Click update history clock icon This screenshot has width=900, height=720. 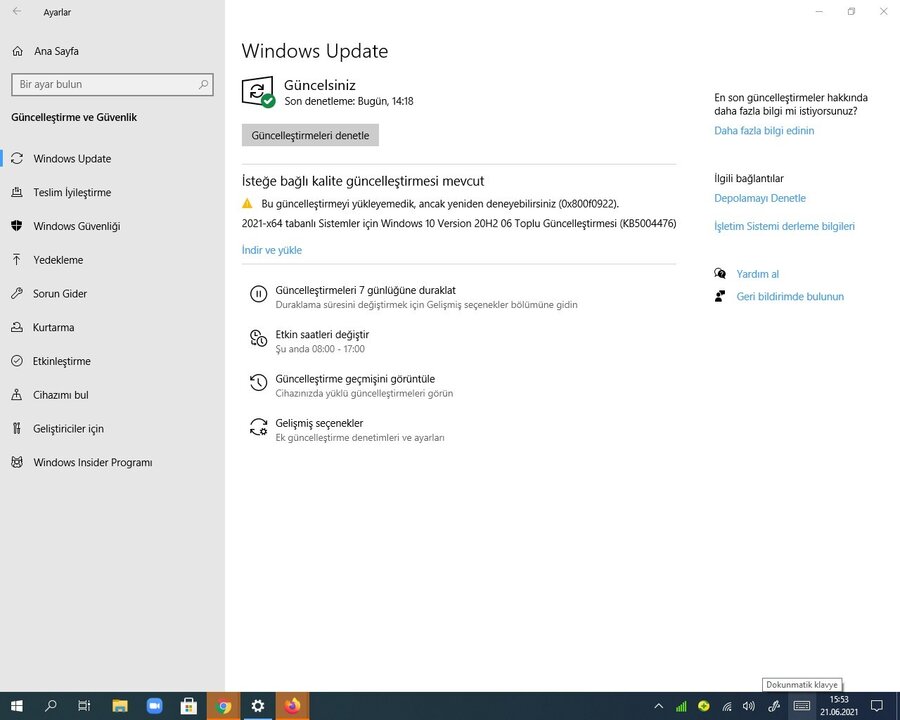tap(258, 382)
